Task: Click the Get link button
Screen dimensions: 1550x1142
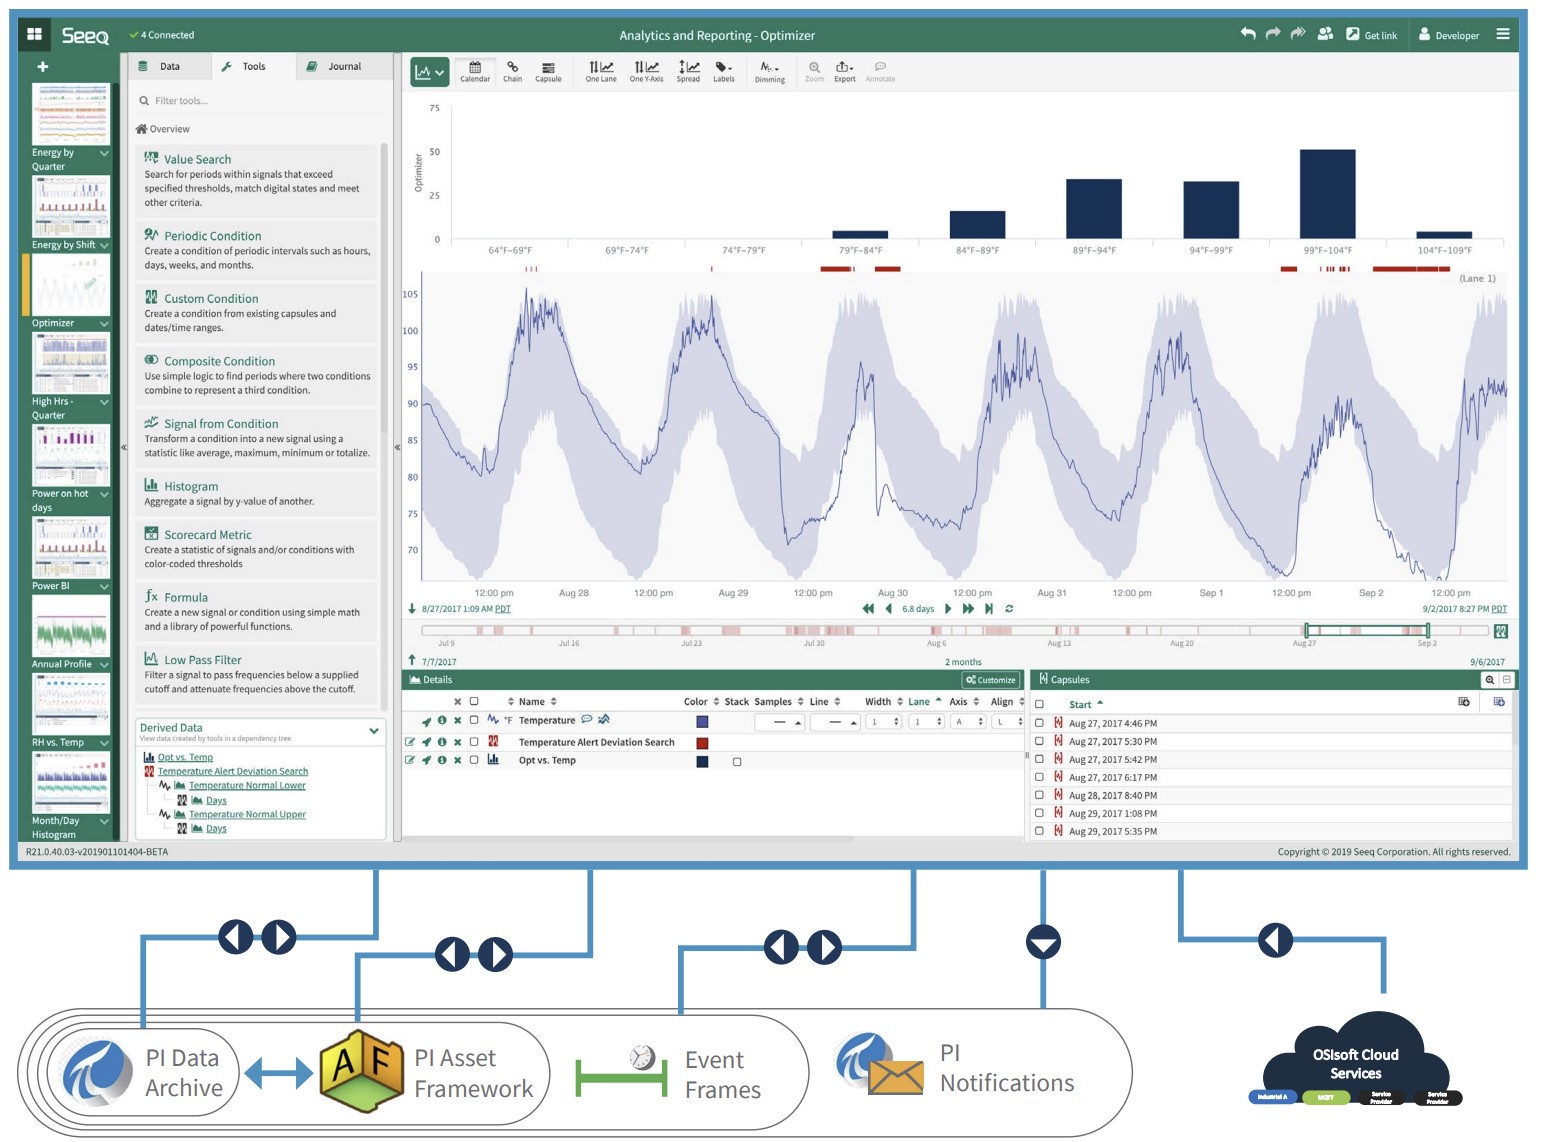Action: 1372,35
